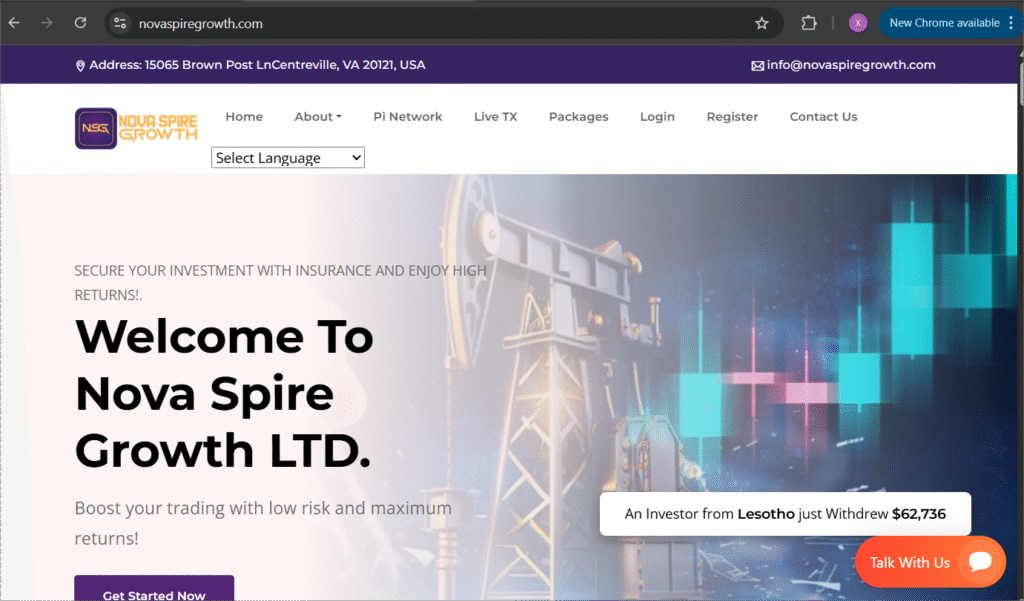Open the Register link
The width and height of the screenshot is (1024, 601).
click(732, 116)
